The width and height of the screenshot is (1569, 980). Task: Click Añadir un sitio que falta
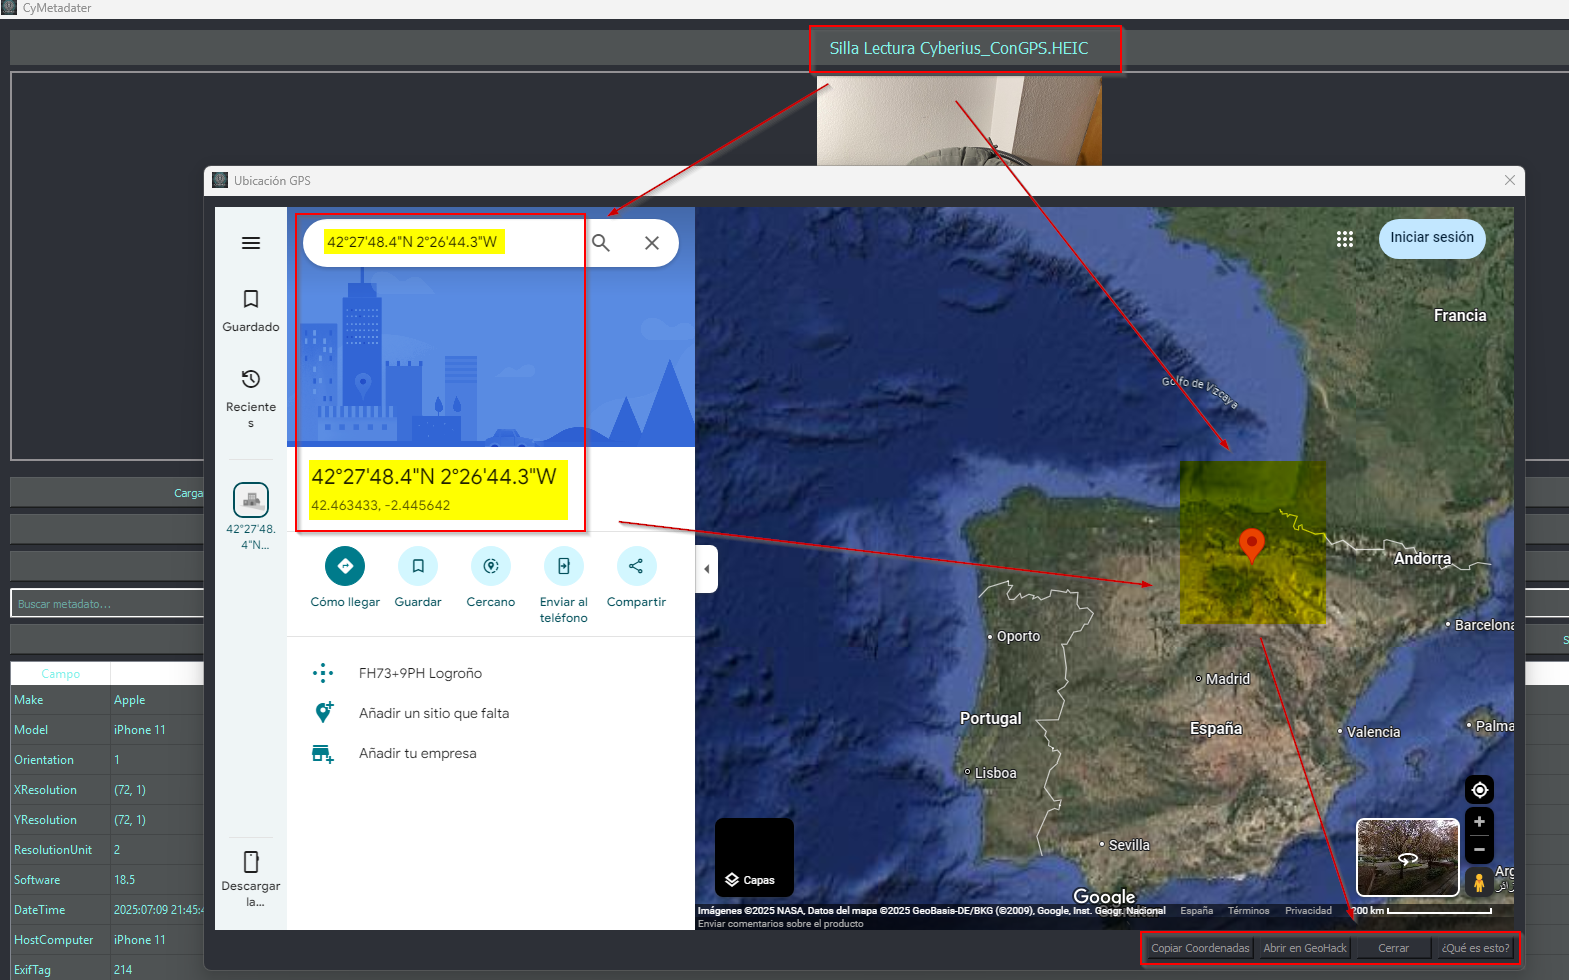tap(434, 713)
